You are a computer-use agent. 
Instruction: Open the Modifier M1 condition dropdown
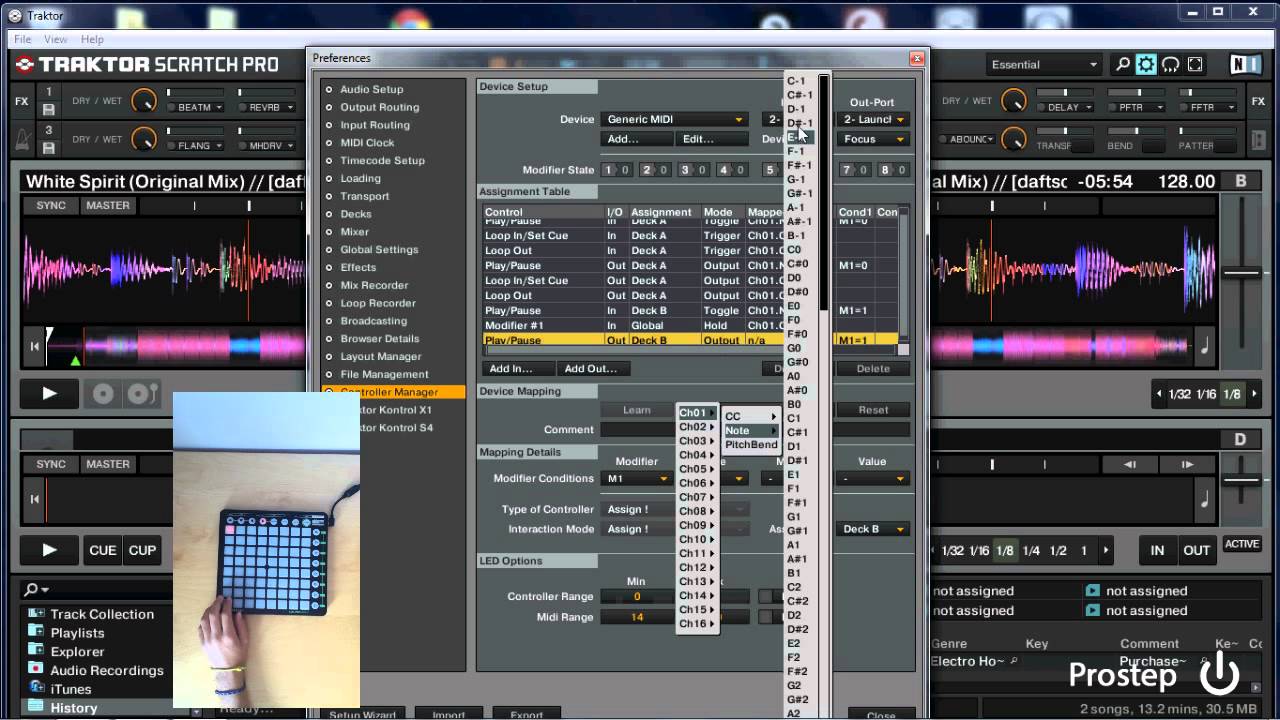click(x=636, y=479)
